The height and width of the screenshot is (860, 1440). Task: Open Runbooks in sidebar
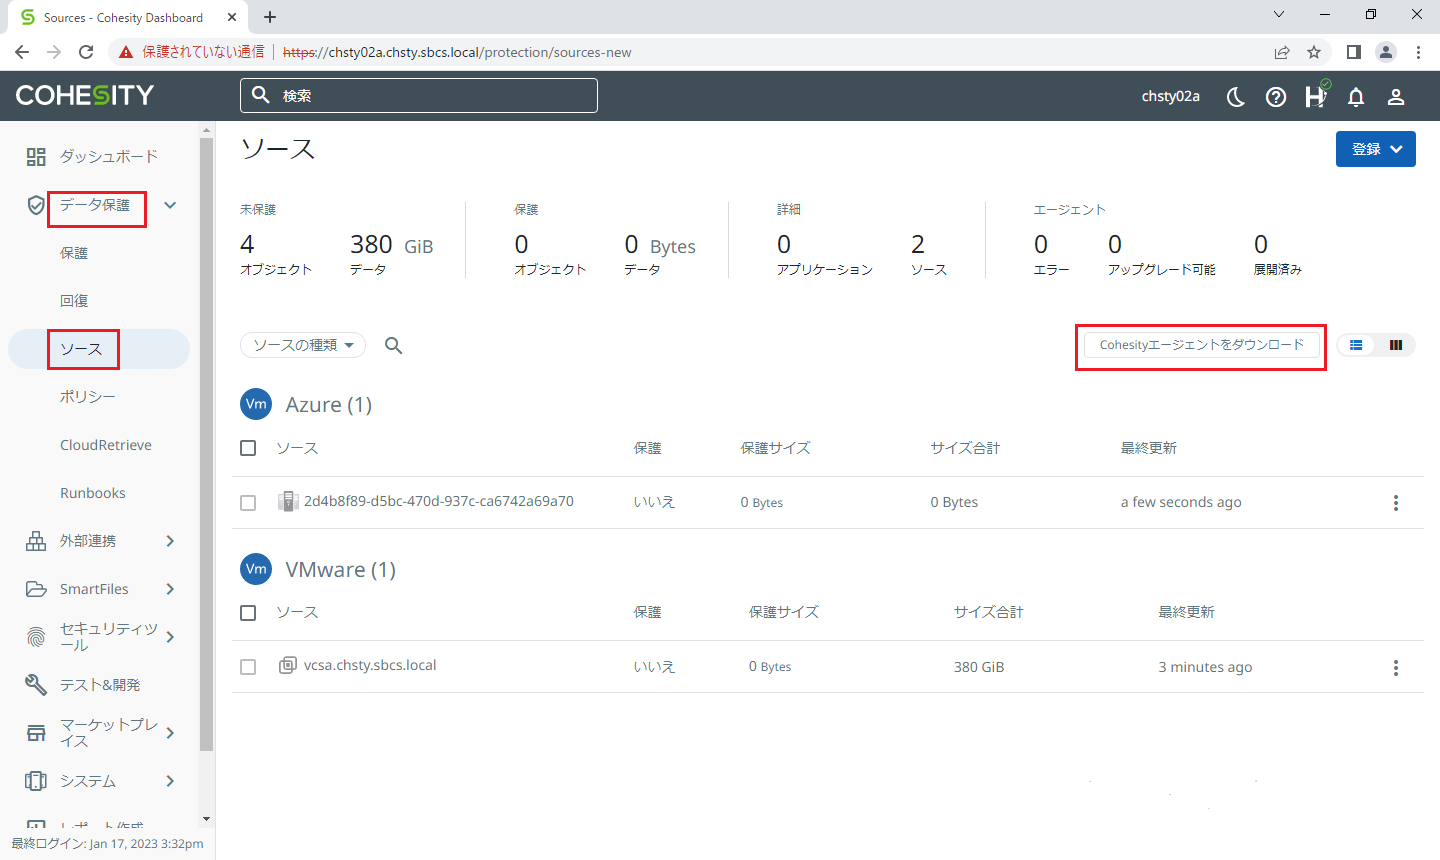tap(93, 493)
